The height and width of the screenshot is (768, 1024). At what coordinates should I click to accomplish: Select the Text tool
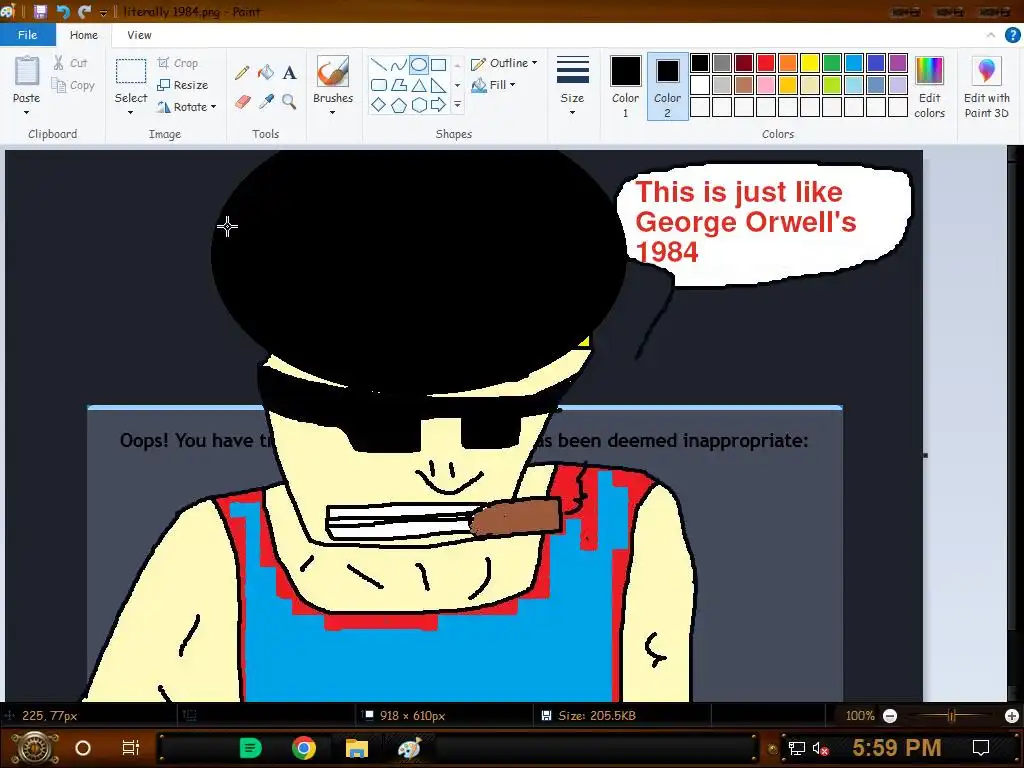289,72
